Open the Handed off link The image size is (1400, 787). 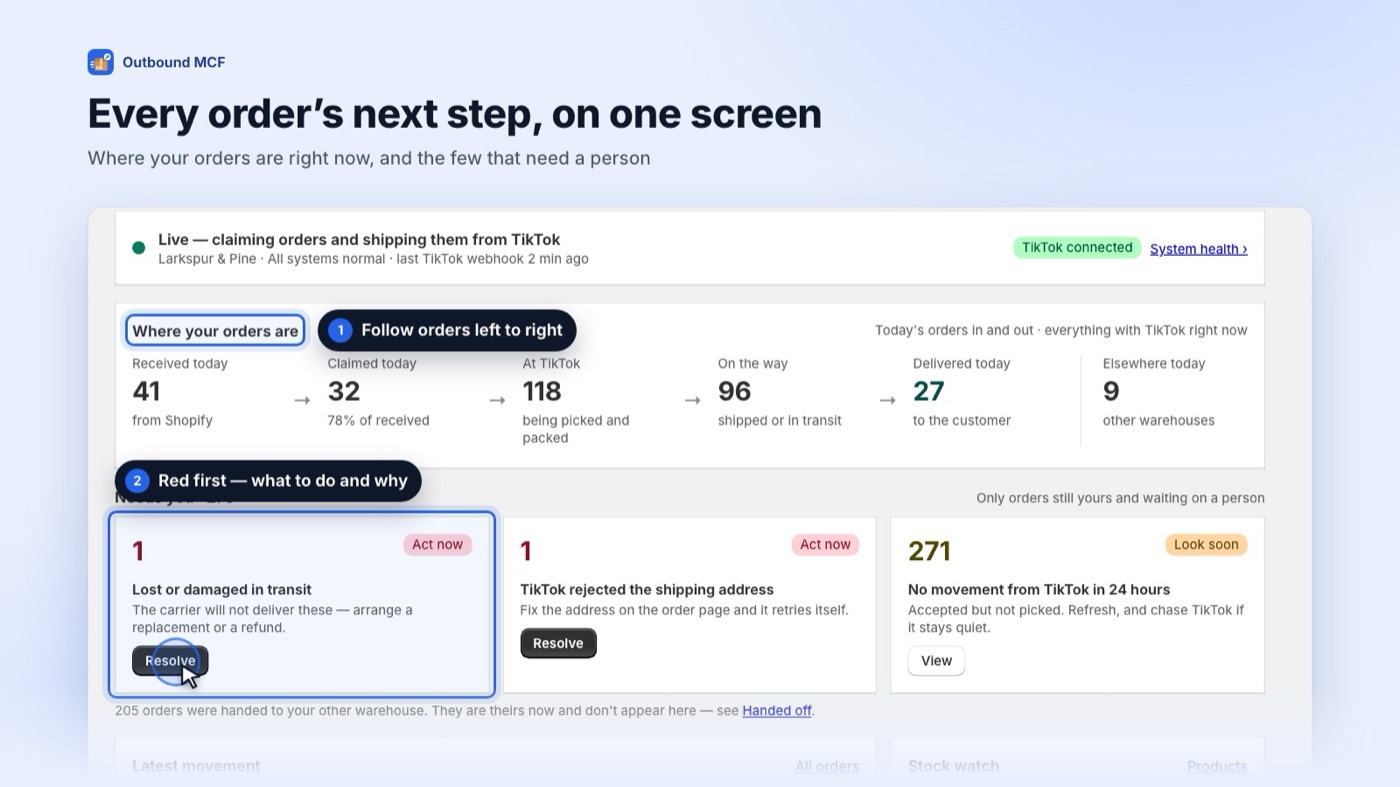(777, 711)
